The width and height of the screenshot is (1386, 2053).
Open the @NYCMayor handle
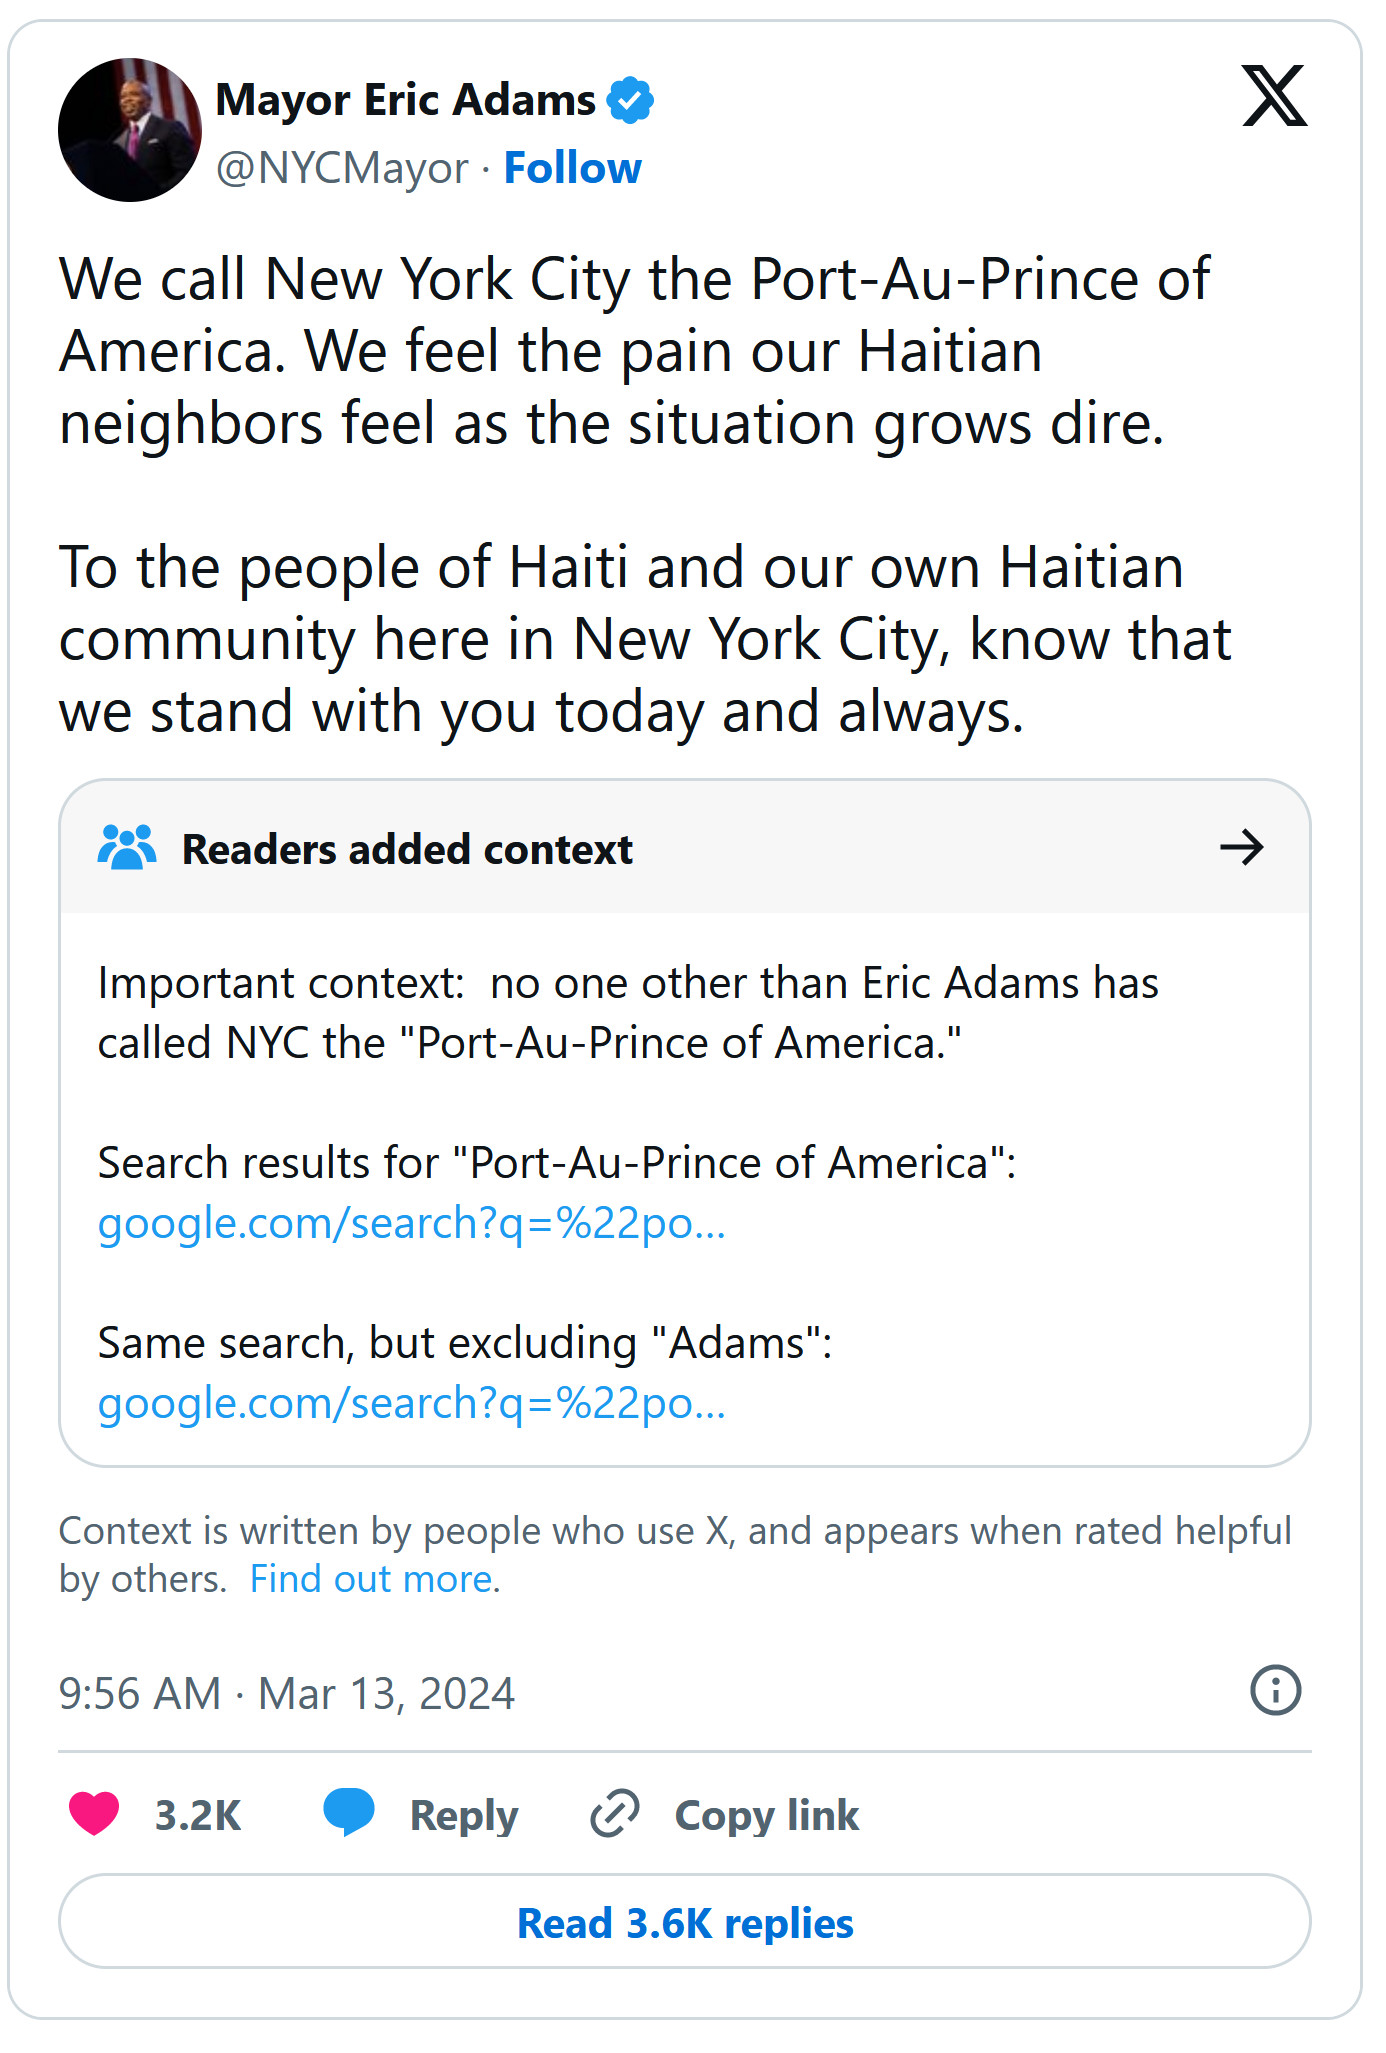click(x=342, y=168)
